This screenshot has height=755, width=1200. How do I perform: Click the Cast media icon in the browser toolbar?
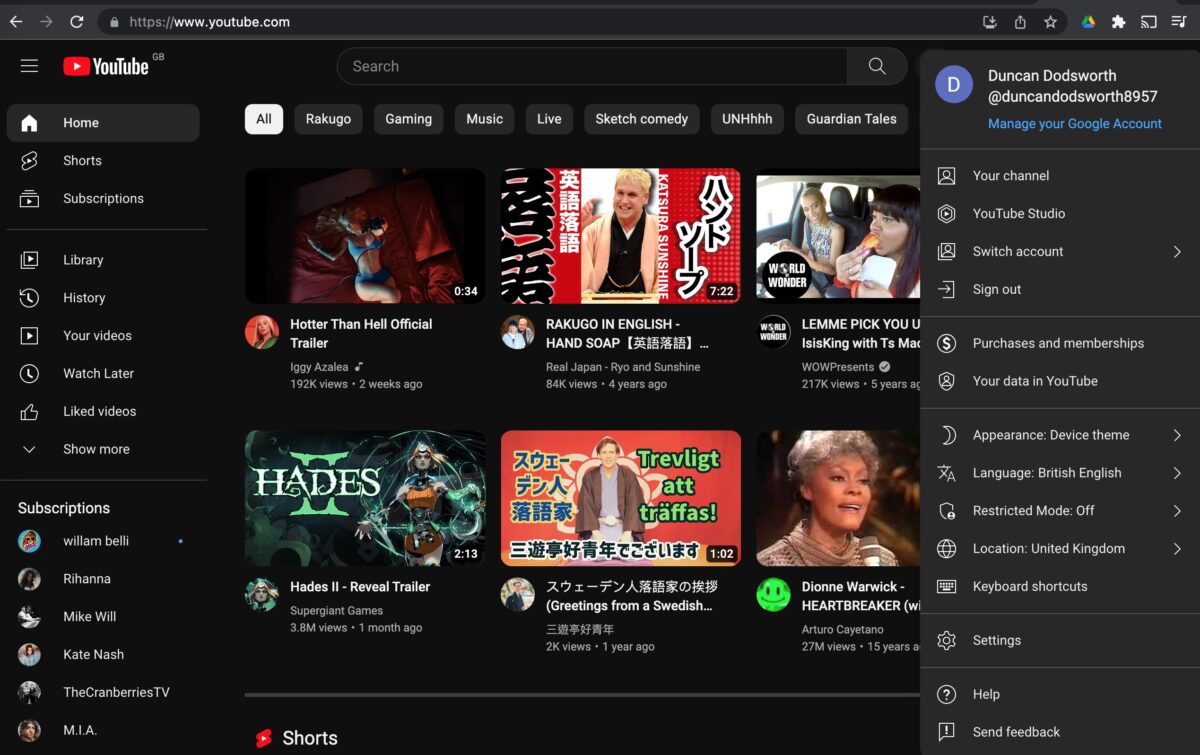tap(1148, 21)
